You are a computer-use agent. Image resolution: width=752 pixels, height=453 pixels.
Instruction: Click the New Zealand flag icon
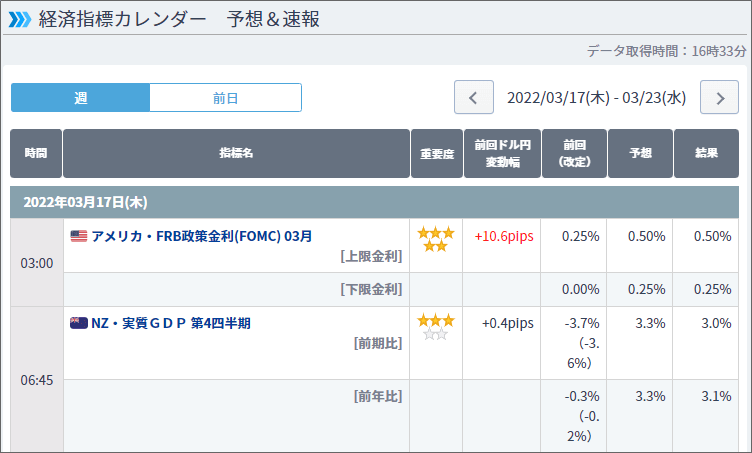(x=79, y=323)
